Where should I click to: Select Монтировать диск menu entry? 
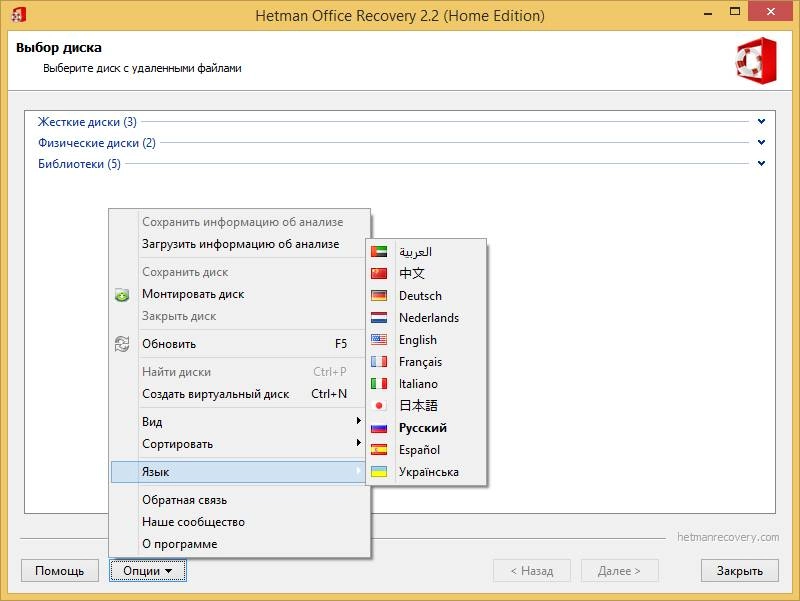click(x=238, y=294)
